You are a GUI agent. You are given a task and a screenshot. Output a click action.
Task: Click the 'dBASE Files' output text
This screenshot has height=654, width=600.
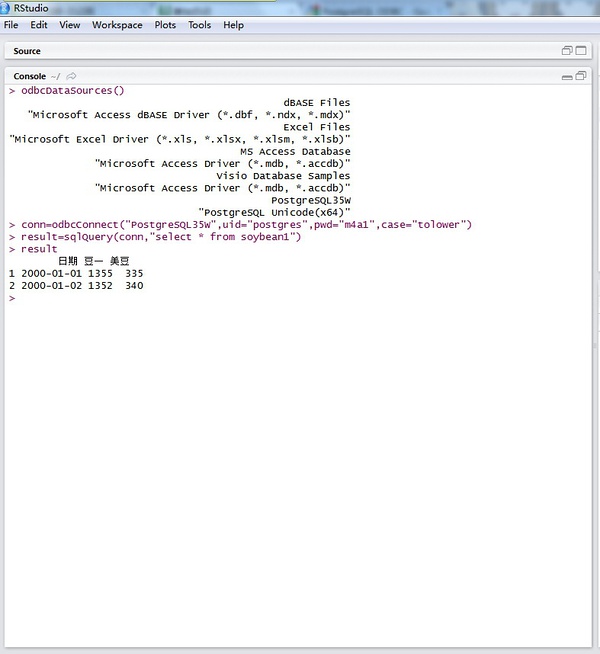point(316,103)
